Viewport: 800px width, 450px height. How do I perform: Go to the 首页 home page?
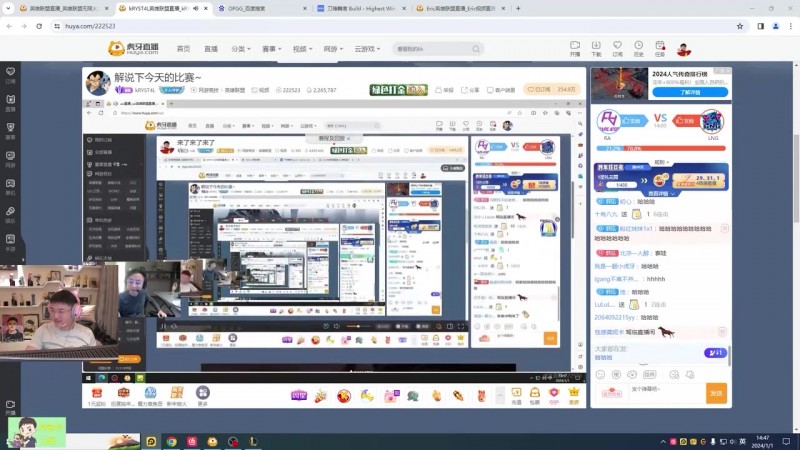(183, 48)
